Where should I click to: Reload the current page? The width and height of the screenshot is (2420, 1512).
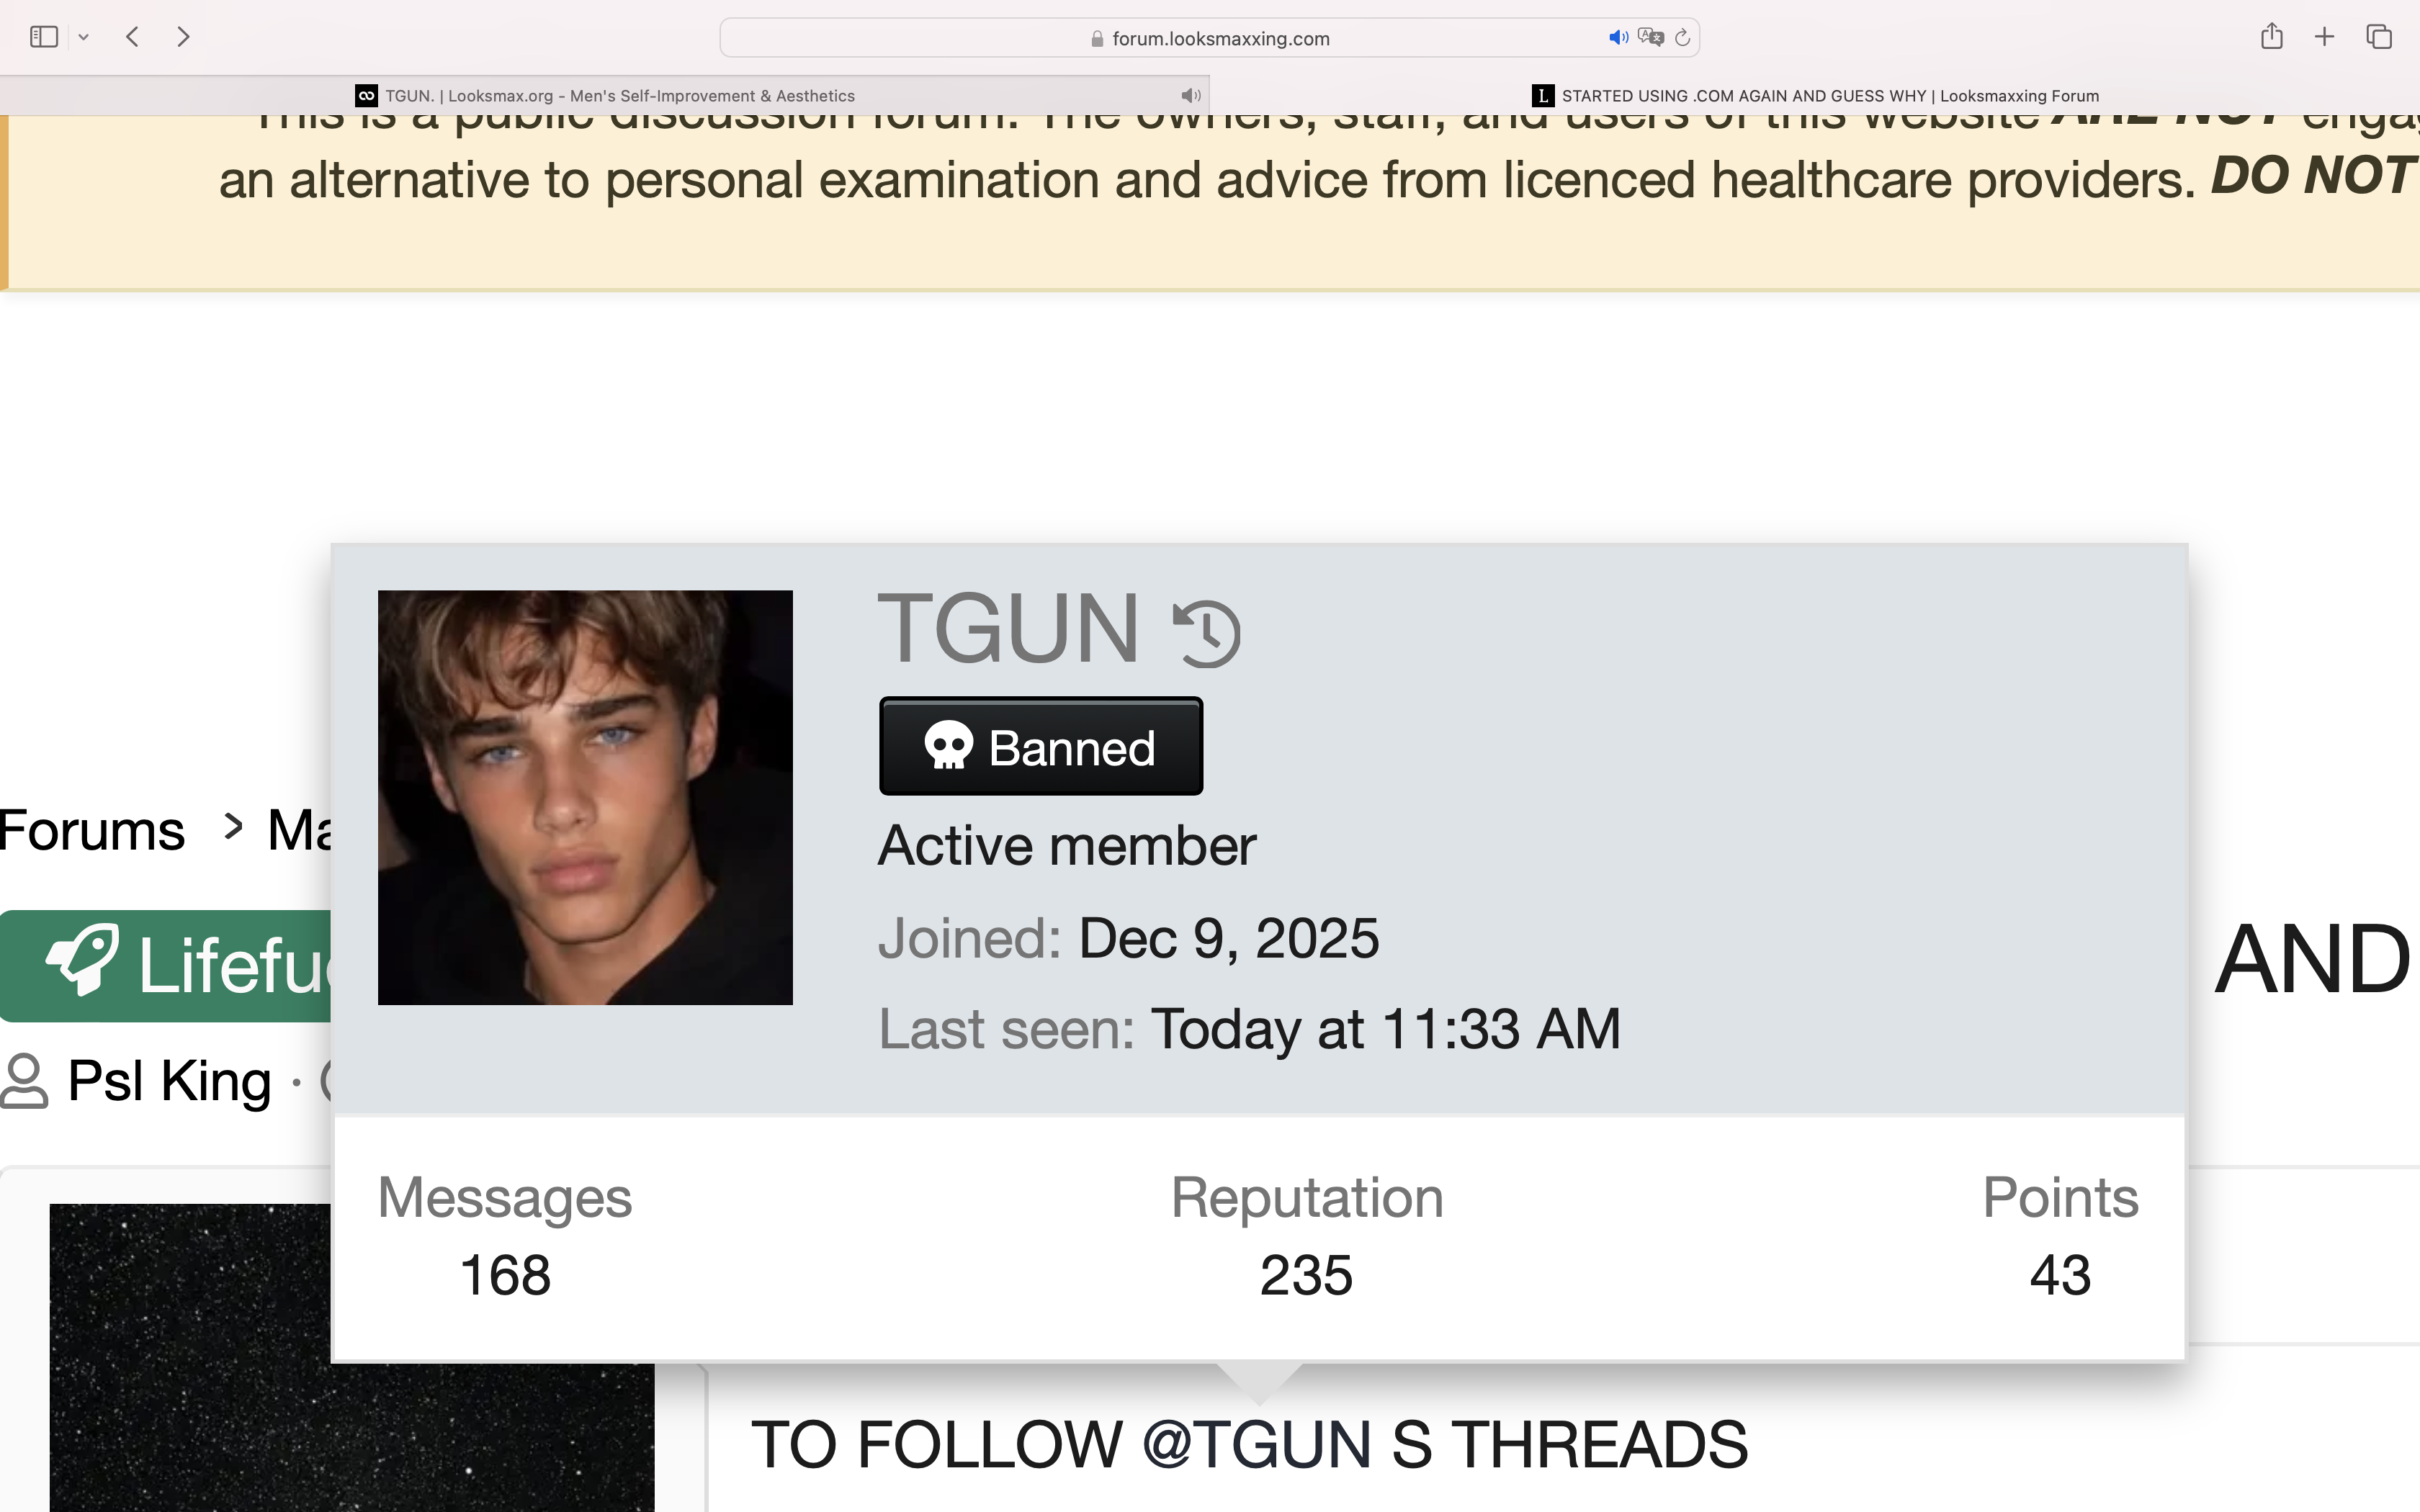click(1683, 38)
